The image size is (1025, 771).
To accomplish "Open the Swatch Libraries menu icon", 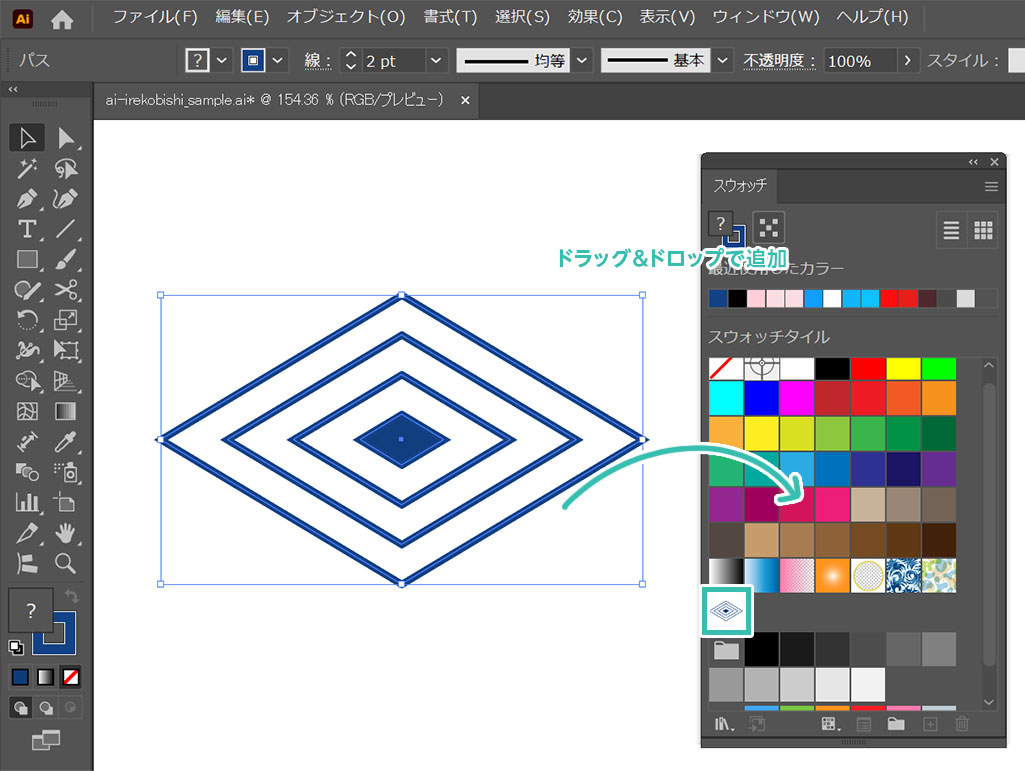I will [x=725, y=724].
